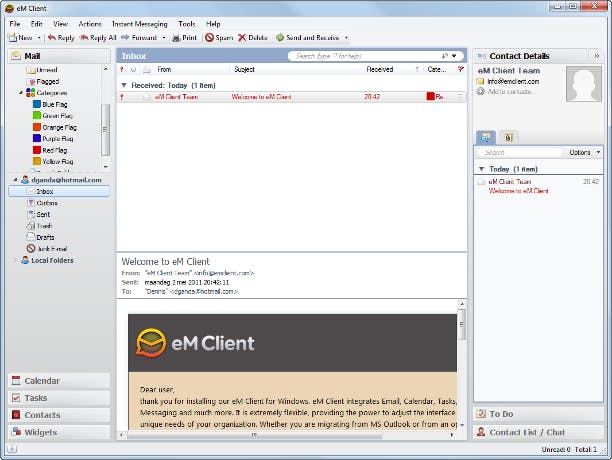Open the Tools menu
This screenshot has width=612, height=460.
click(x=187, y=24)
